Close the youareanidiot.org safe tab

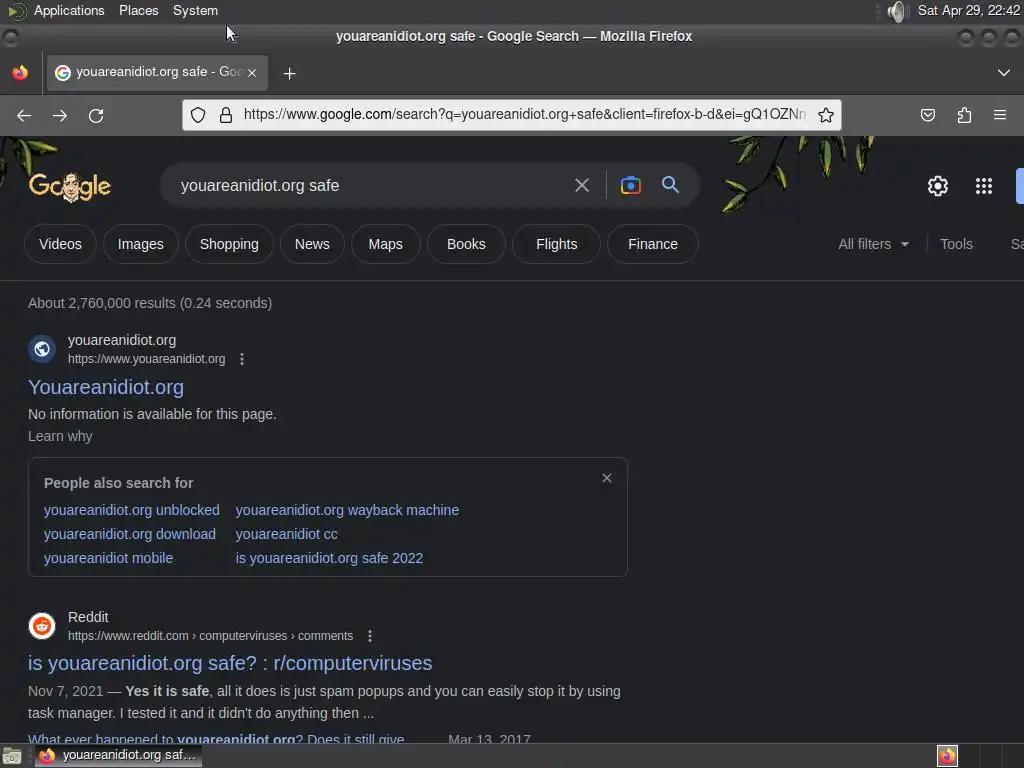[x=252, y=73]
